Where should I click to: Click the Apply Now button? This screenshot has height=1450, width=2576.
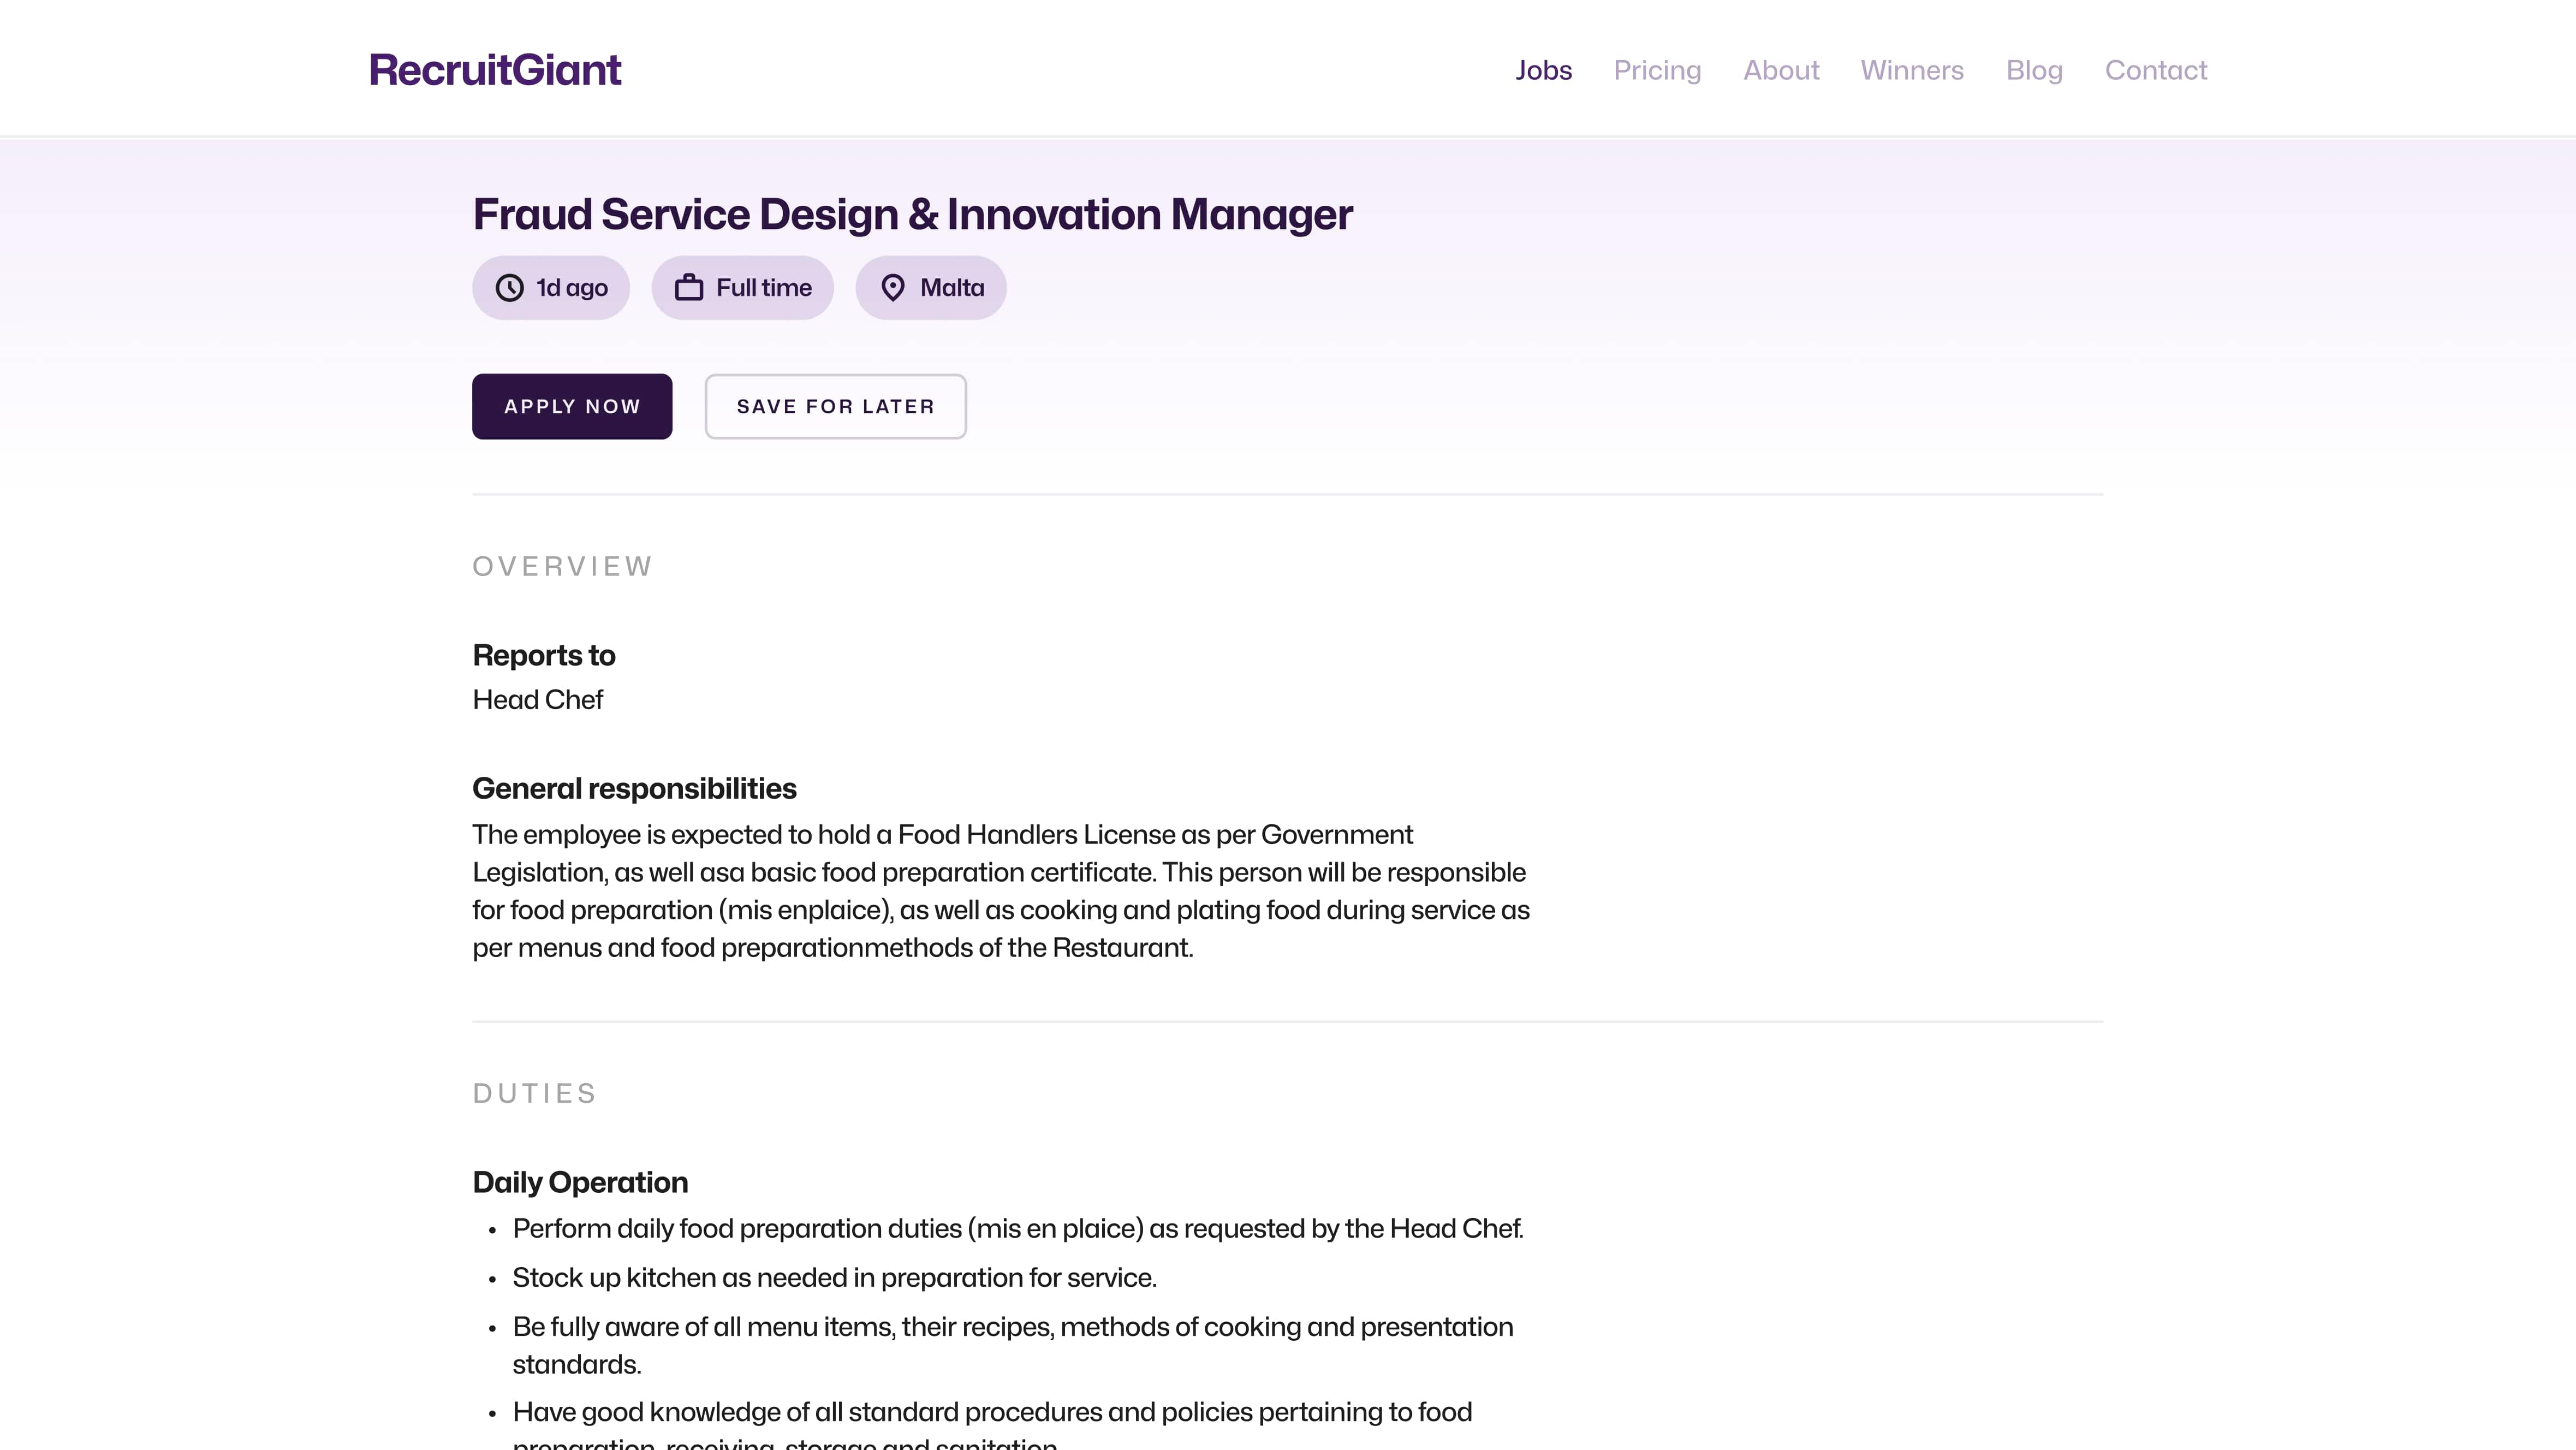[x=572, y=406]
